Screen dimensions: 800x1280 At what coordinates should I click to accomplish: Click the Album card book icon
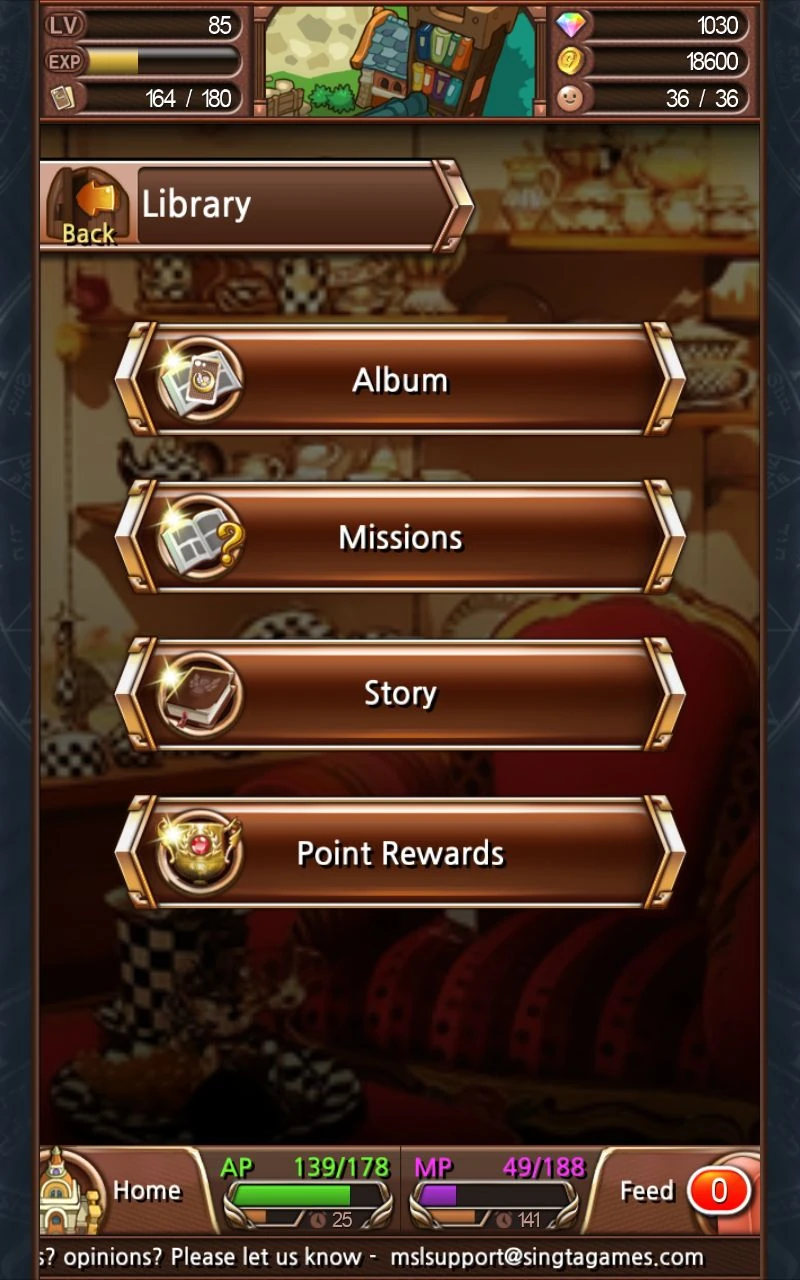click(199, 380)
